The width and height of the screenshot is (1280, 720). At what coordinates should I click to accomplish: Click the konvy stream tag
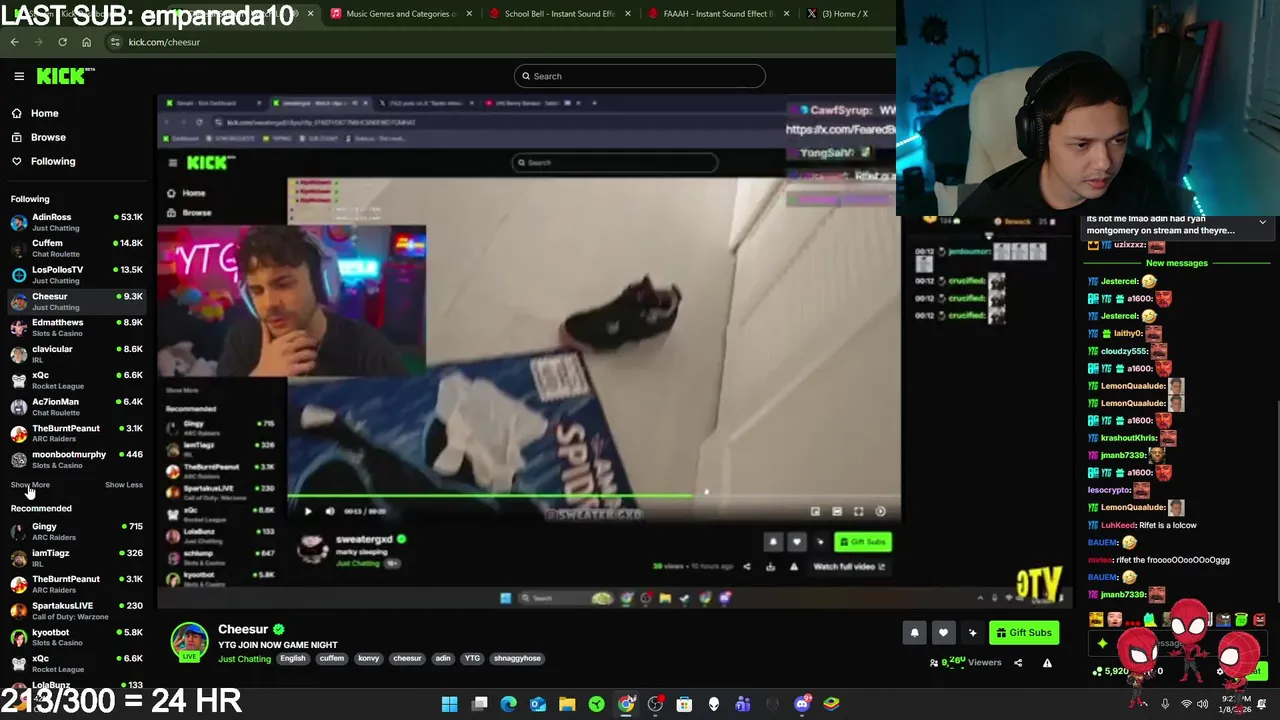369,658
